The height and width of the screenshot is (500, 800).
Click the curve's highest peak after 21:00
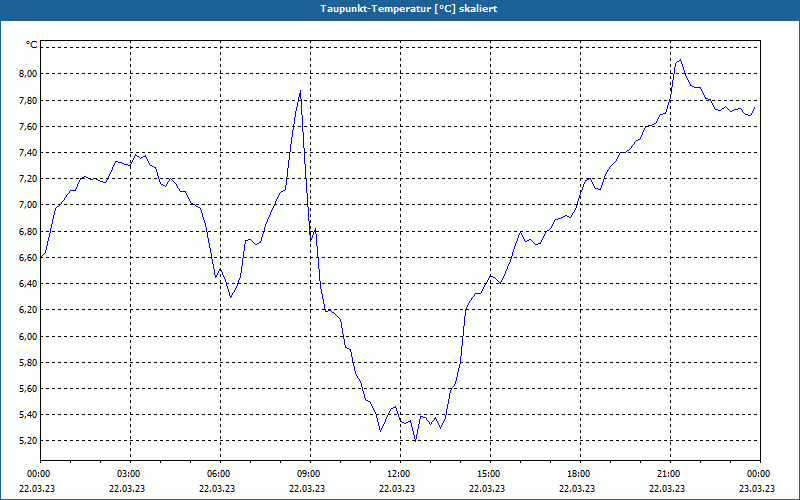(x=681, y=60)
